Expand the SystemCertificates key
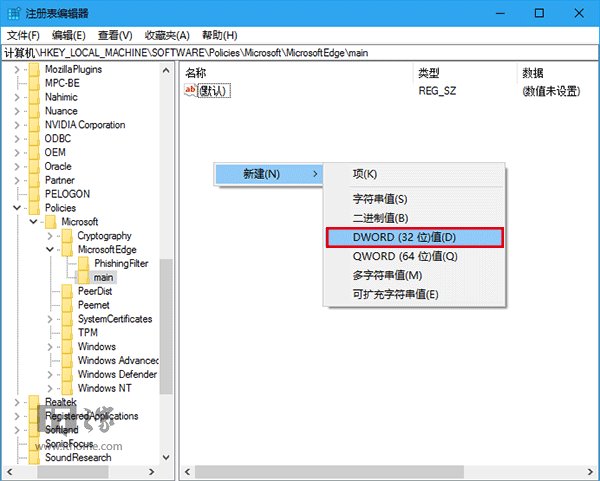The height and width of the screenshot is (481, 600). tap(50, 319)
